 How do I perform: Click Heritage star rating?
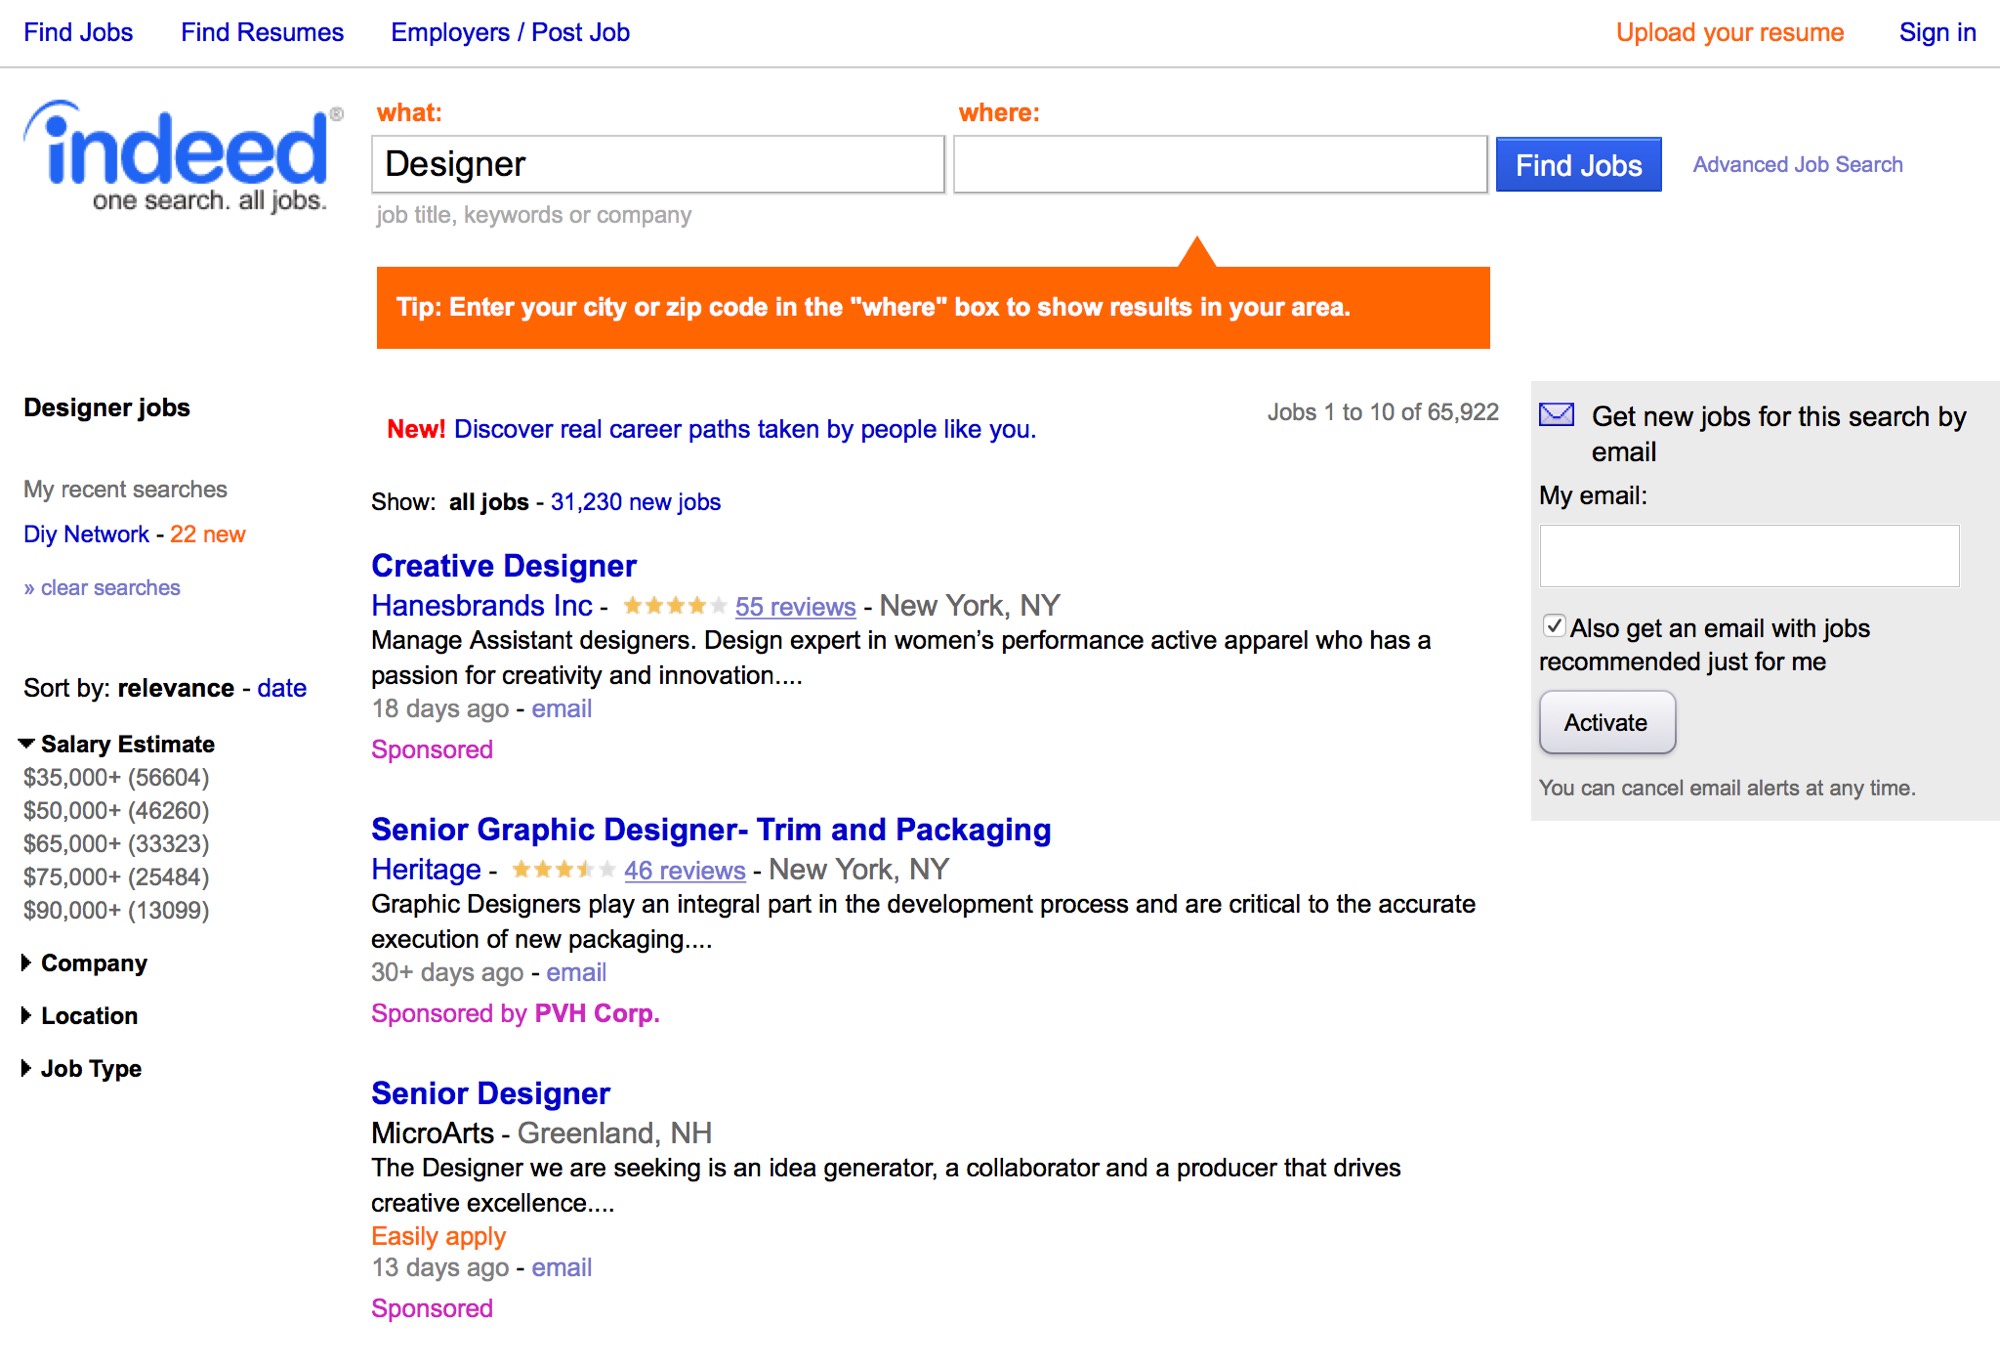pyautogui.click(x=563, y=870)
